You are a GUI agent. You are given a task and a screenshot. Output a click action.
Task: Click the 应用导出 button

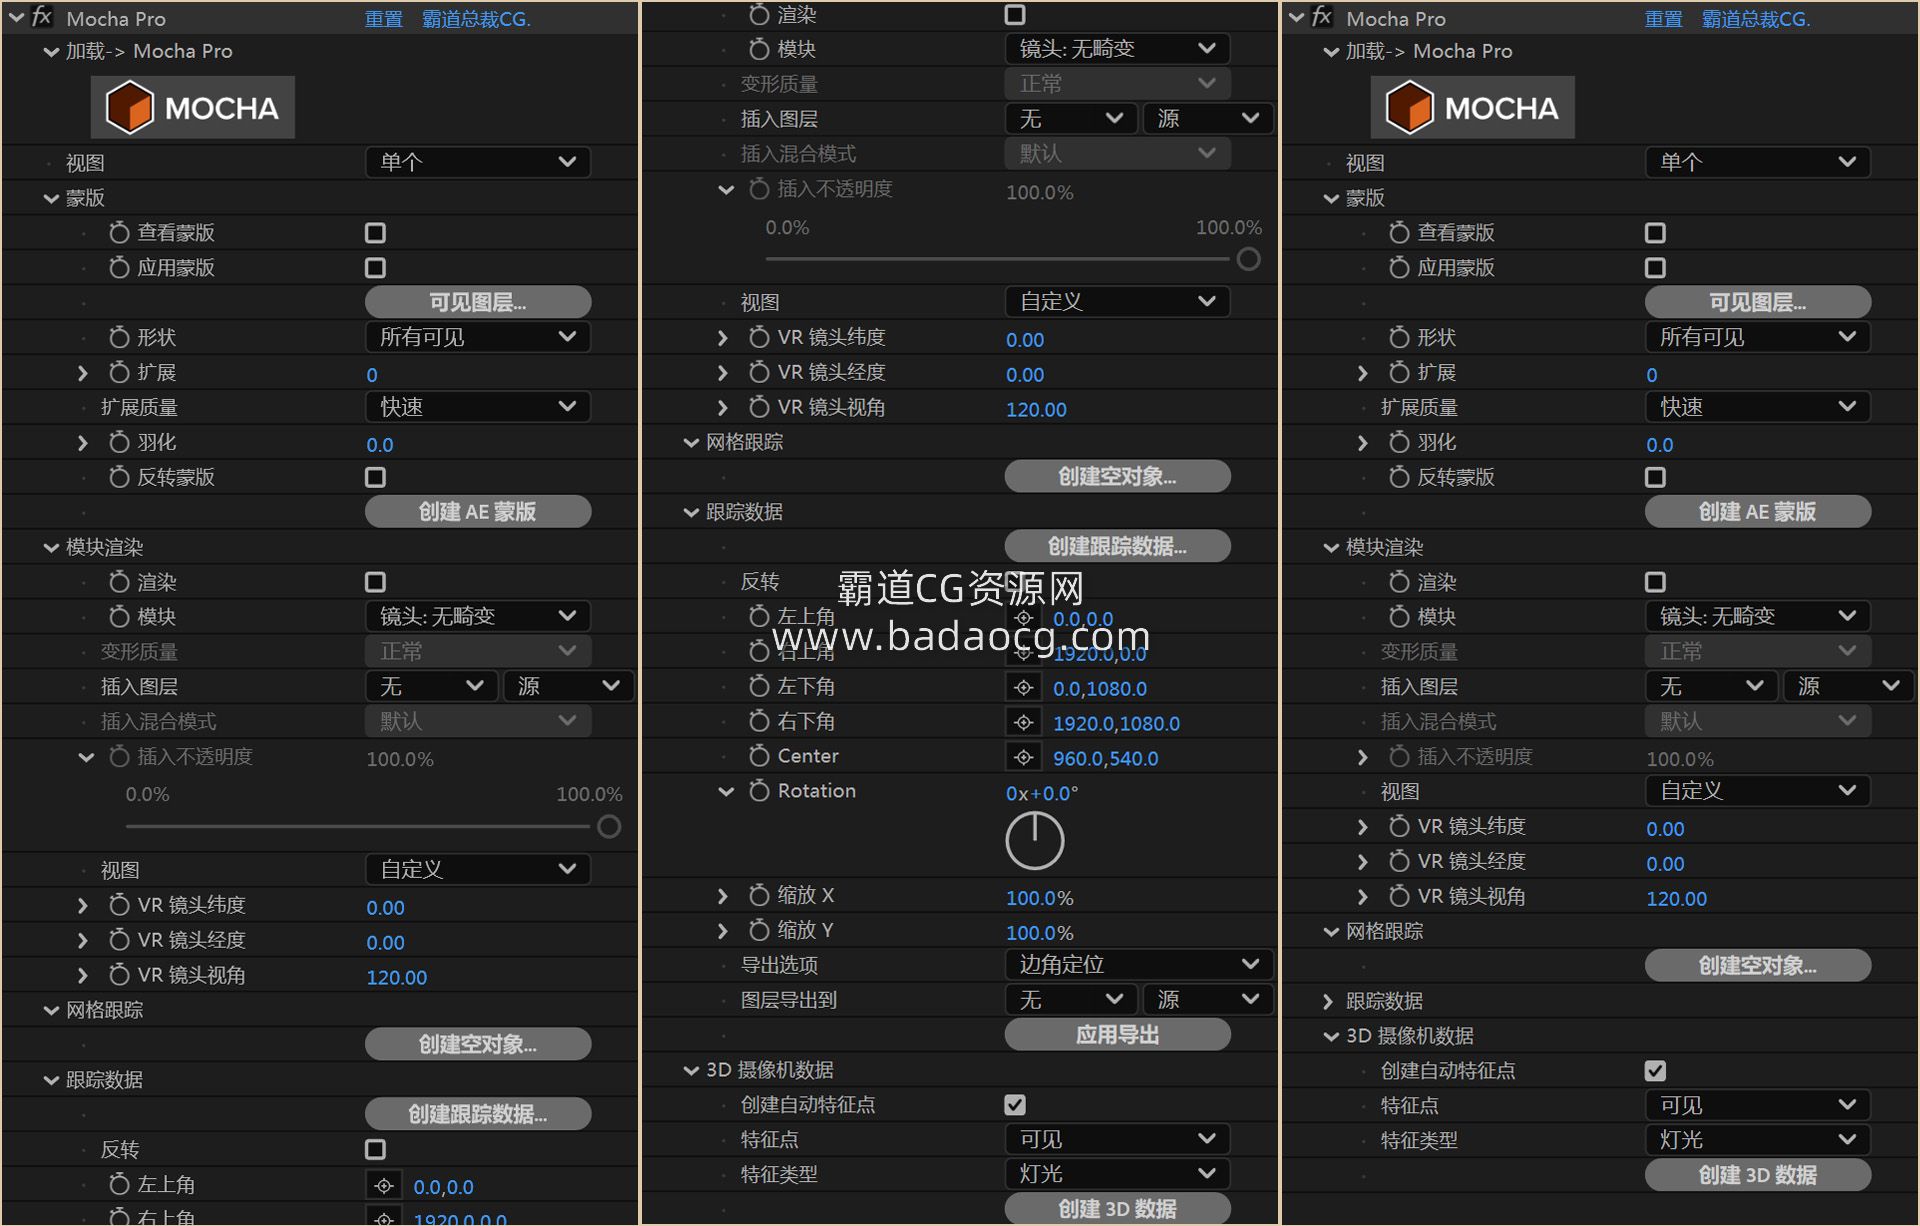tap(1117, 1034)
